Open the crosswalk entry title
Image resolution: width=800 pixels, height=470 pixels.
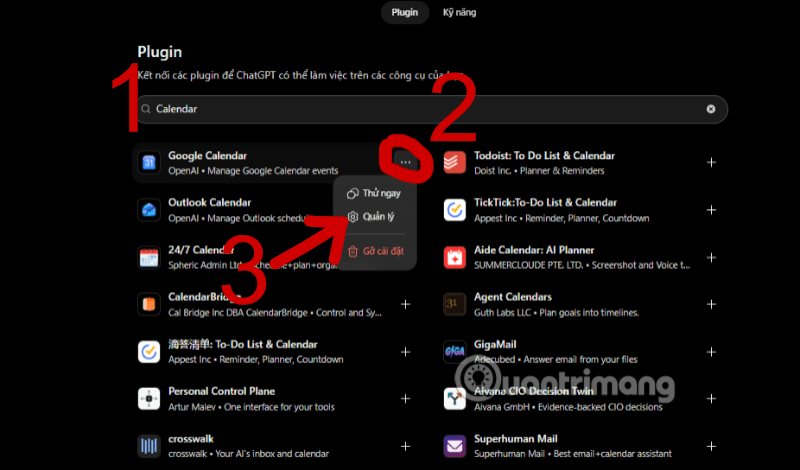coord(191,439)
